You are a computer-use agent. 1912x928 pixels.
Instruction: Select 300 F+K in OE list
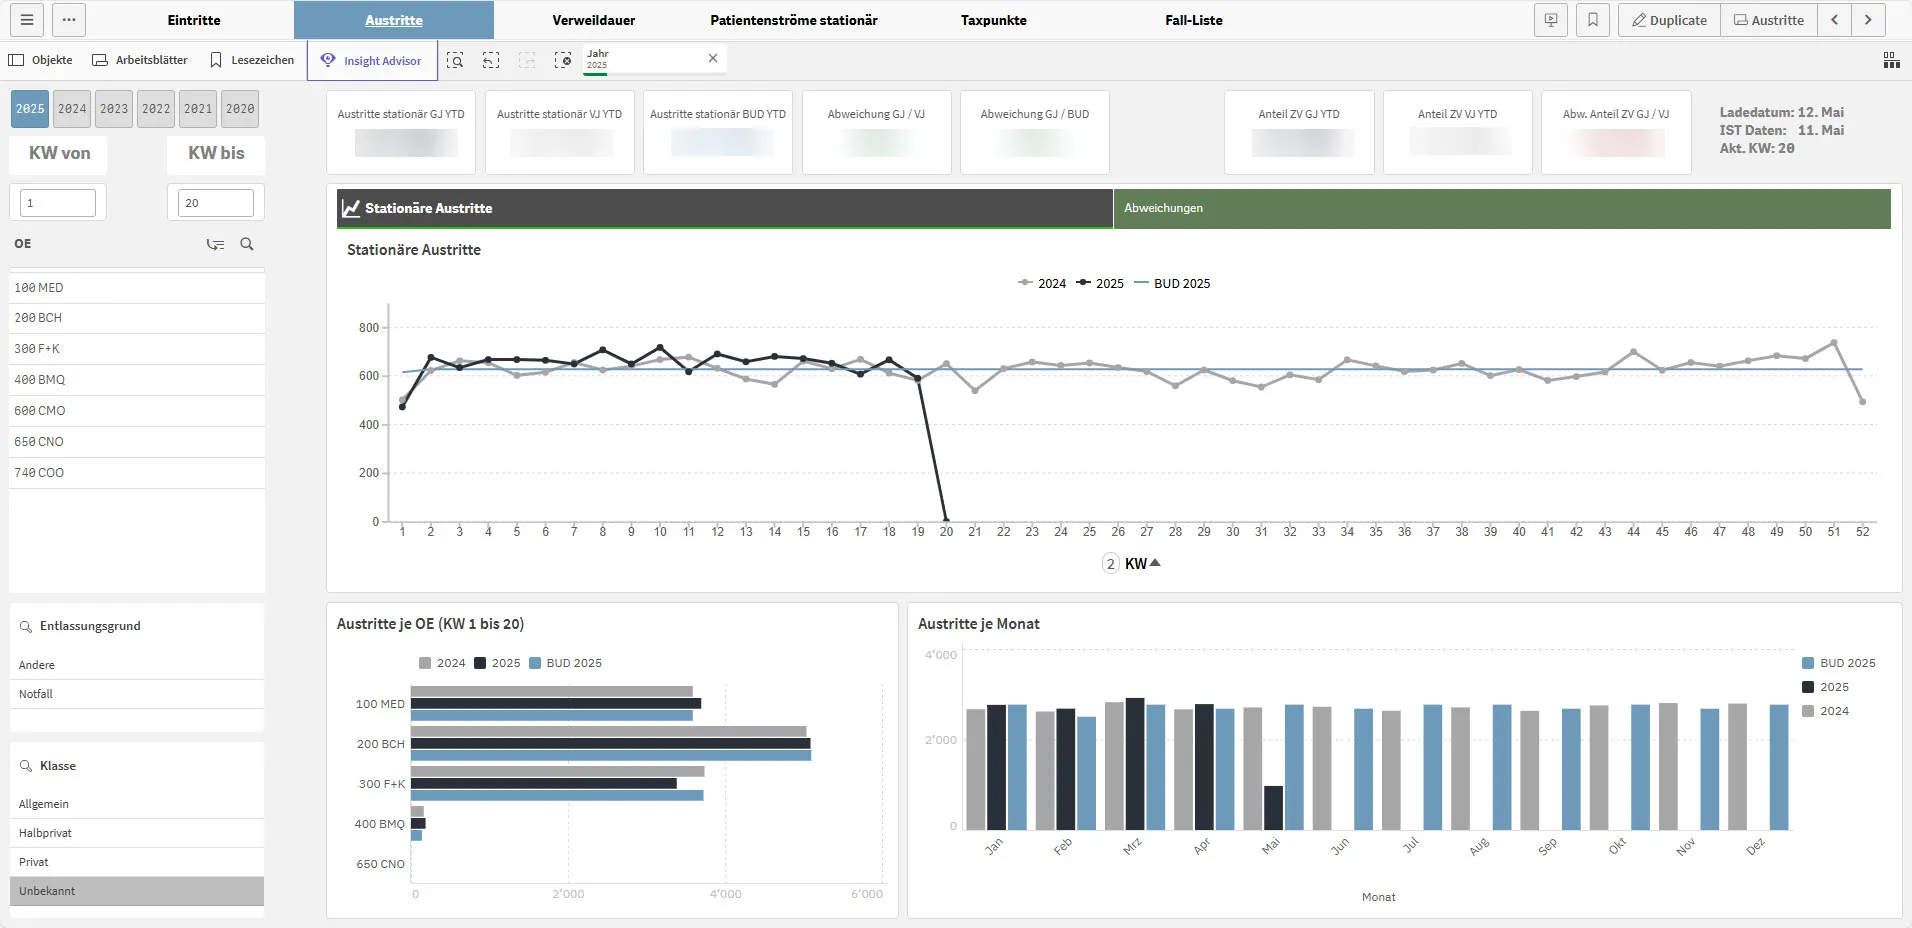click(137, 349)
